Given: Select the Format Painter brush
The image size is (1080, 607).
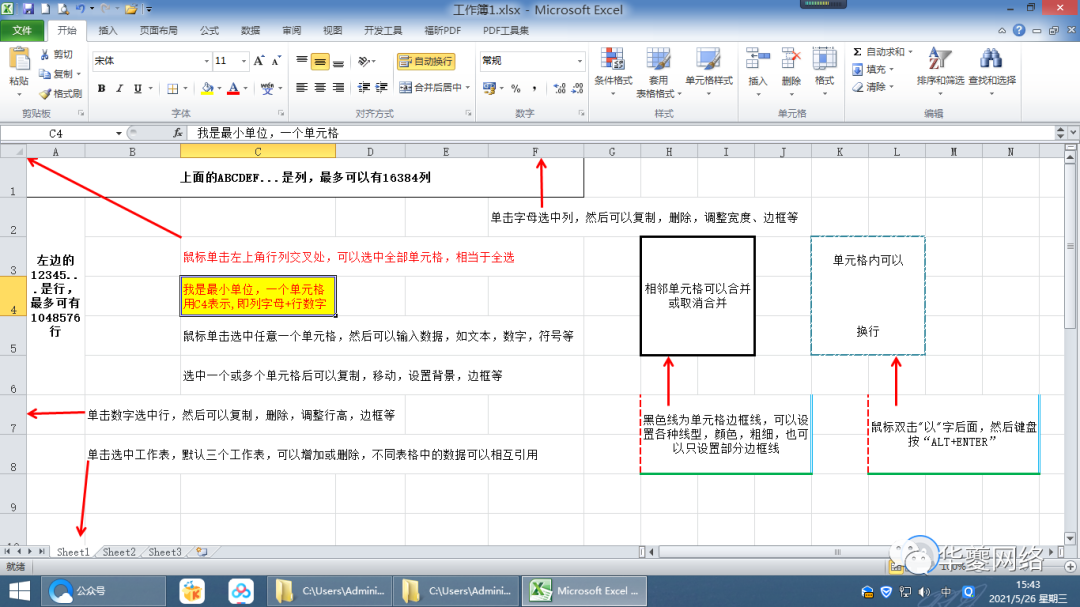Looking at the screenshot, I should point(61,93).
